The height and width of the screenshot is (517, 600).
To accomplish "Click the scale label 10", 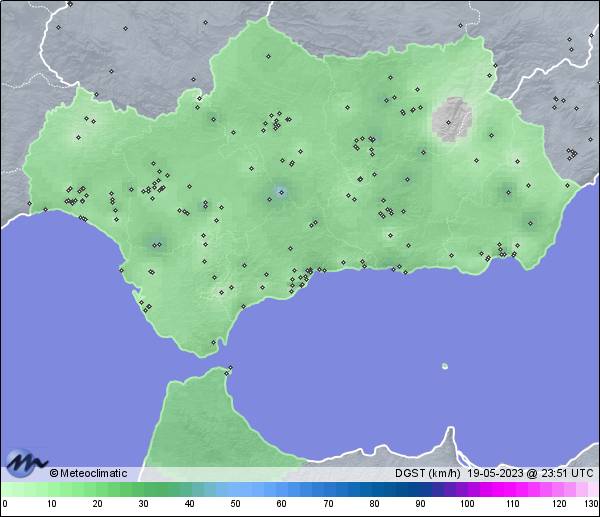I will pos(52,504).
